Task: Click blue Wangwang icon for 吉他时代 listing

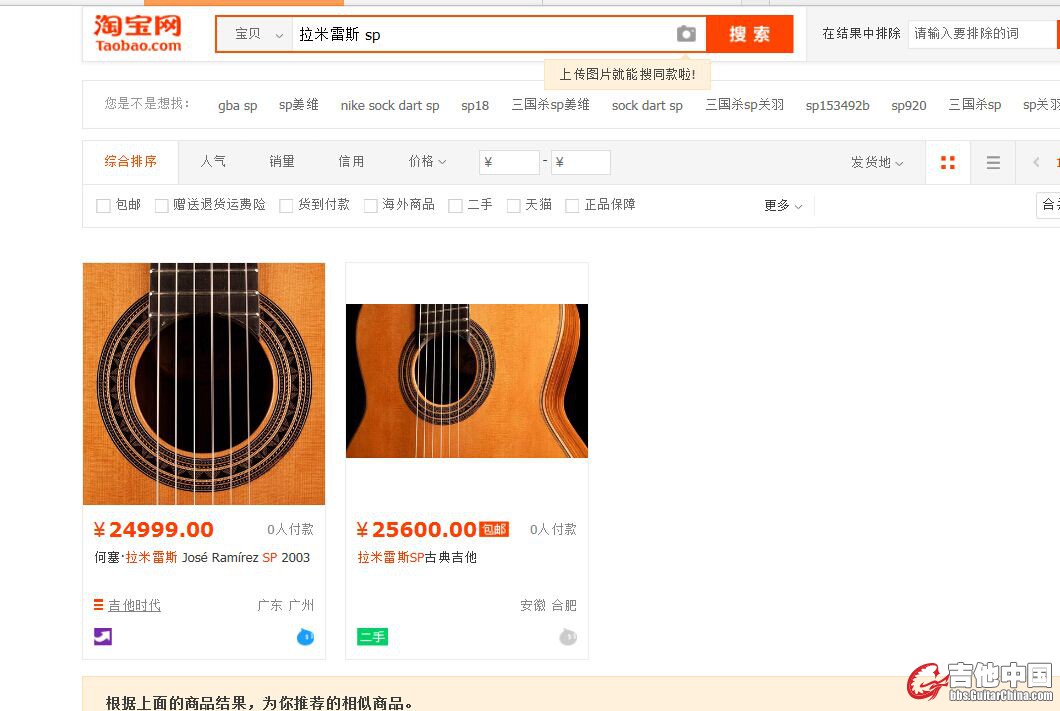Action: tap(306, 637)
